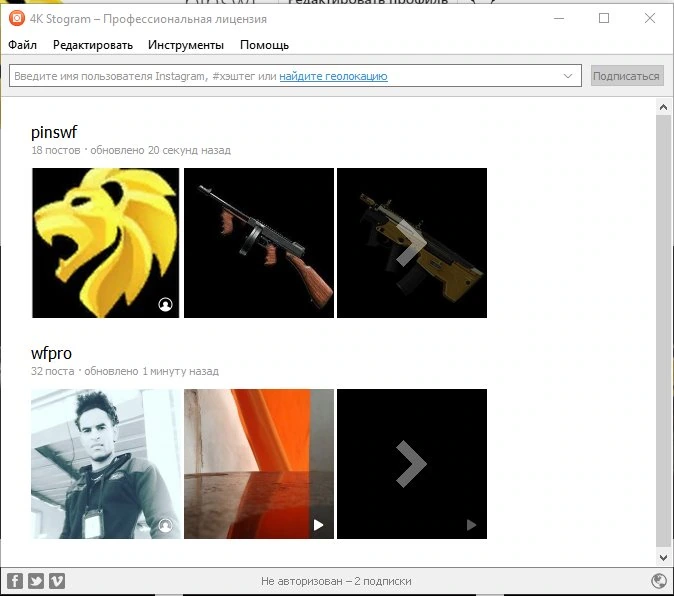The height and width of the screenshot is (596, 674).
Task: Click the vertical scrollbar track
Action: tap(663, 331)
